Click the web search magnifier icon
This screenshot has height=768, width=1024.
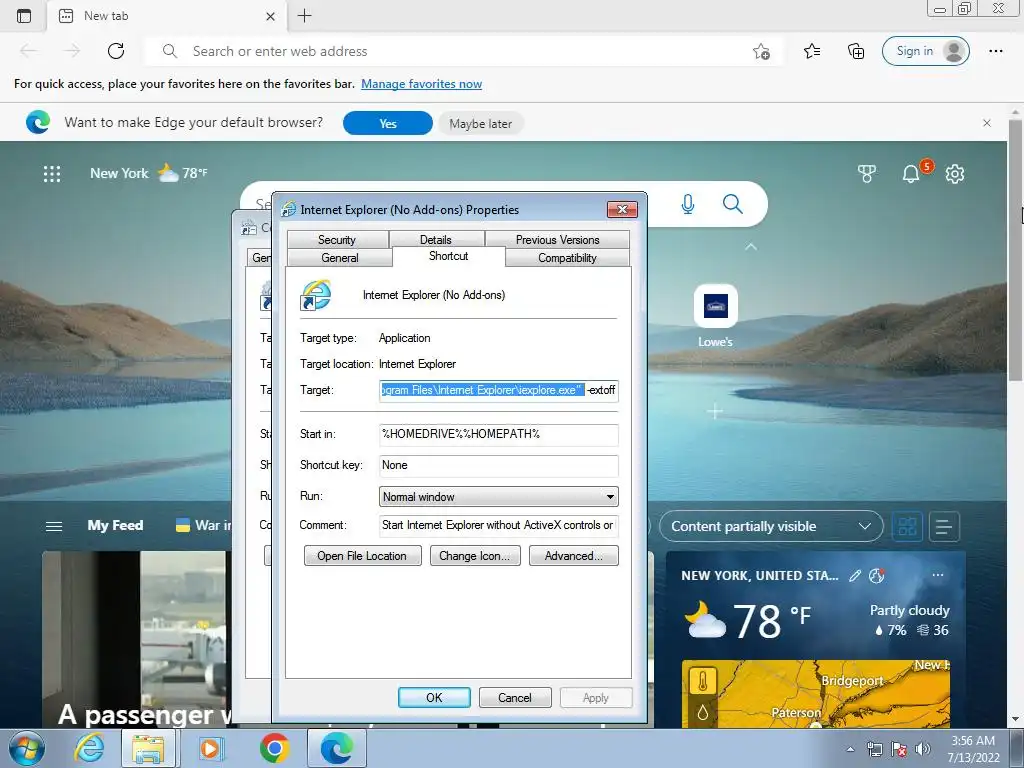tap(733, 204)
